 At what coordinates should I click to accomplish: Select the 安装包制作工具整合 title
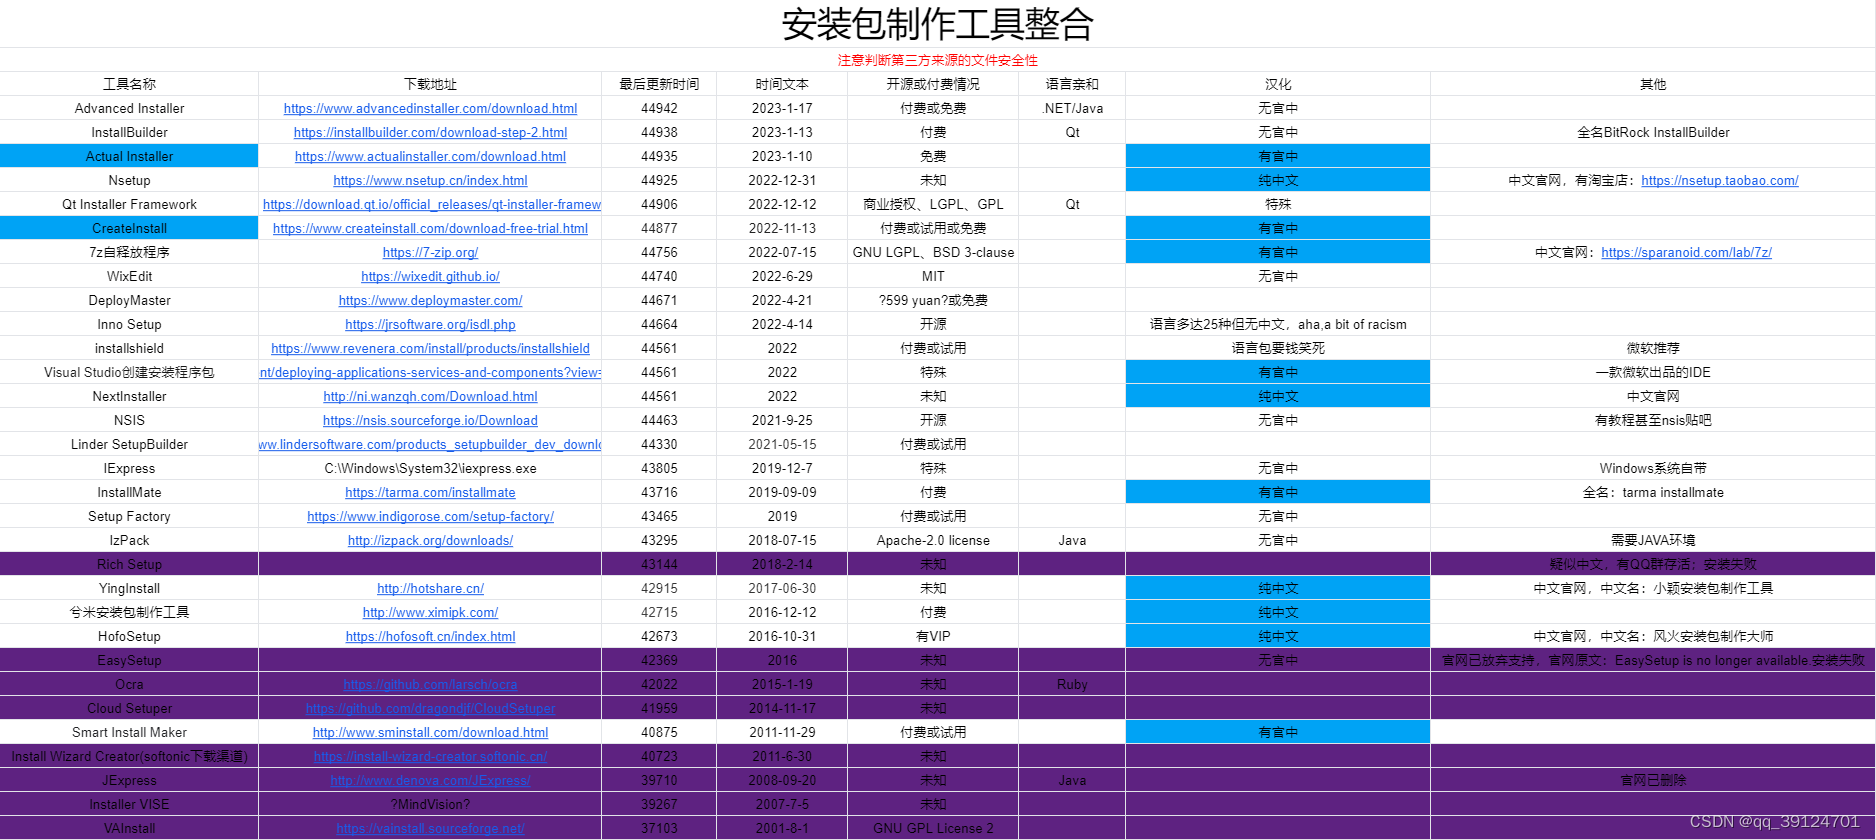(938, 24)
